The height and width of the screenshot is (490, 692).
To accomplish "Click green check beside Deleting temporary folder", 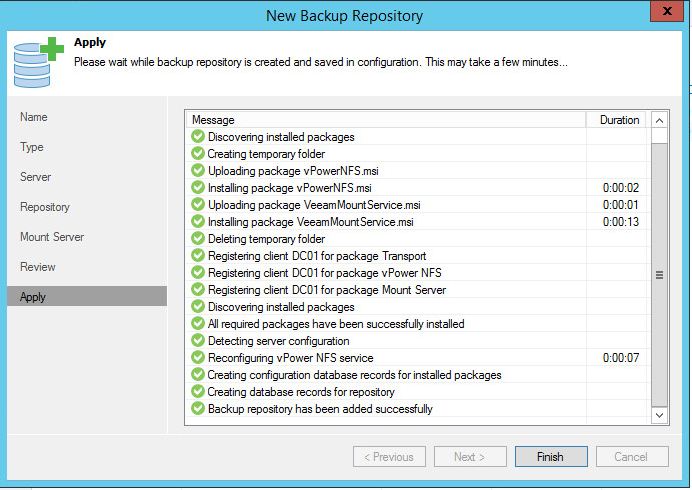I will coord(197,239).
